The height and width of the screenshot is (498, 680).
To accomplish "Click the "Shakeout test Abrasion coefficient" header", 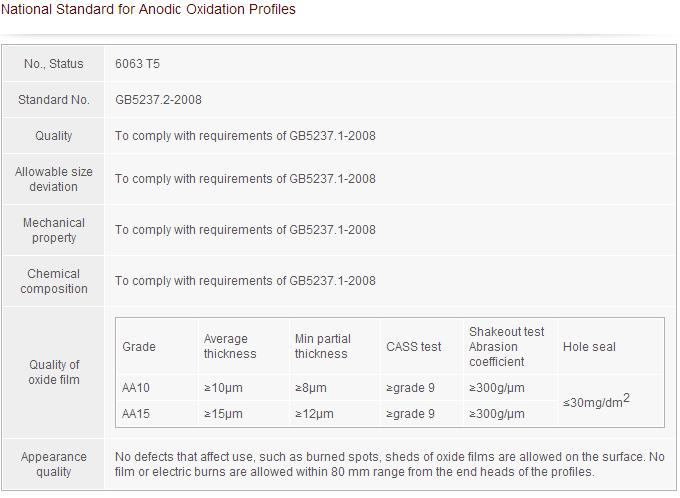I will (506, 346).
